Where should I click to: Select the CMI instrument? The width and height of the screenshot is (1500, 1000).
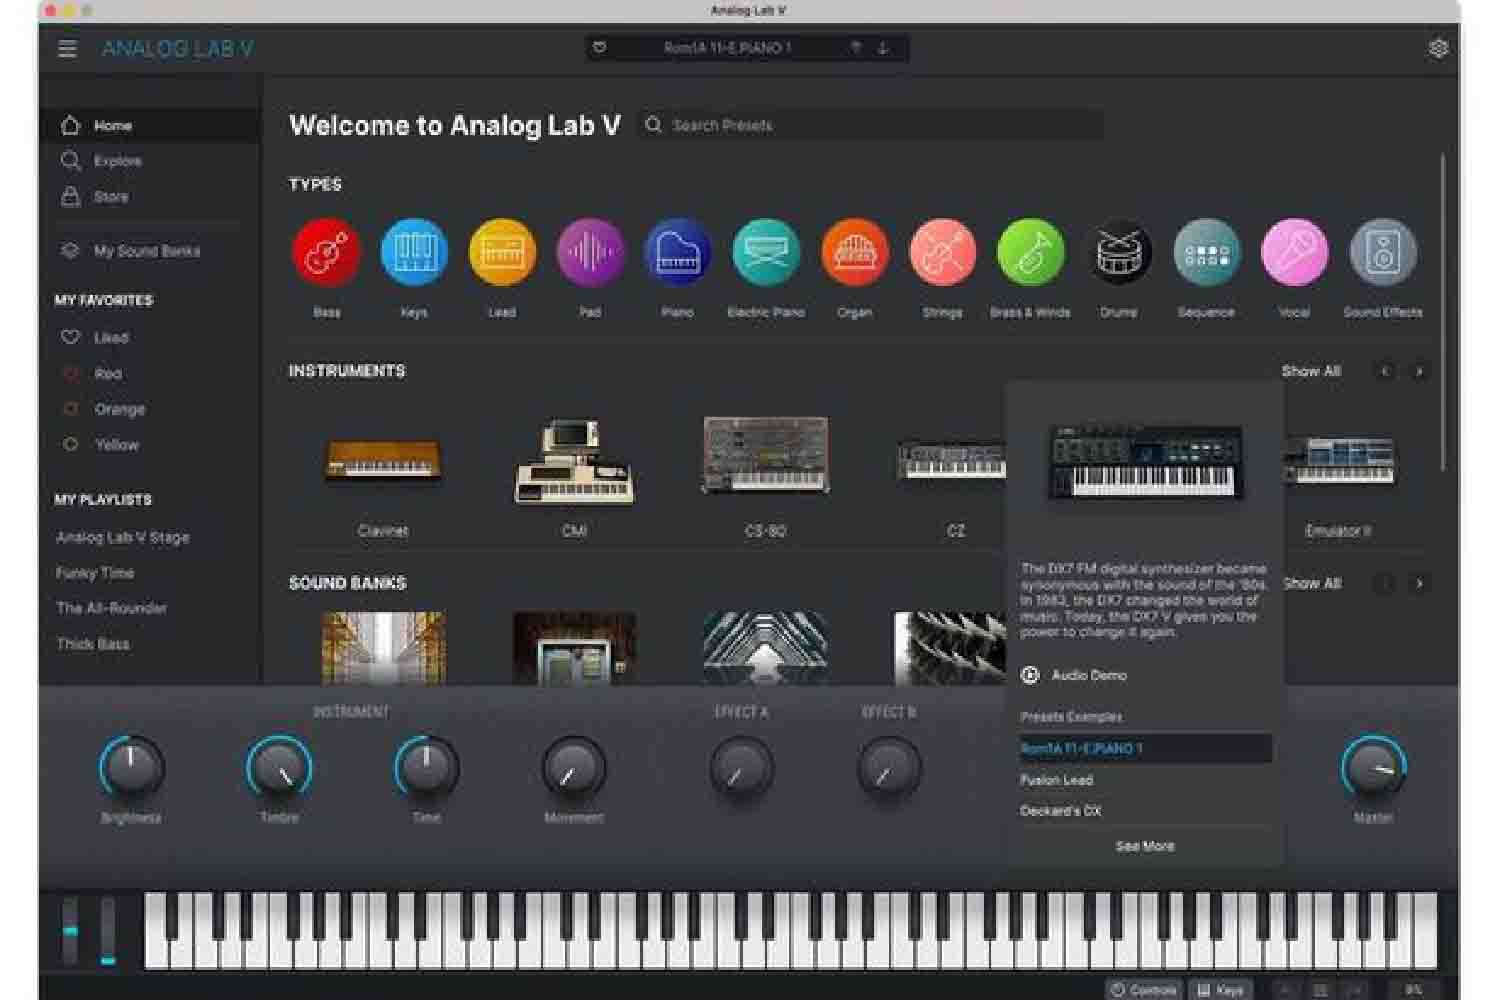pyautogui.click(x=574, y=461)
